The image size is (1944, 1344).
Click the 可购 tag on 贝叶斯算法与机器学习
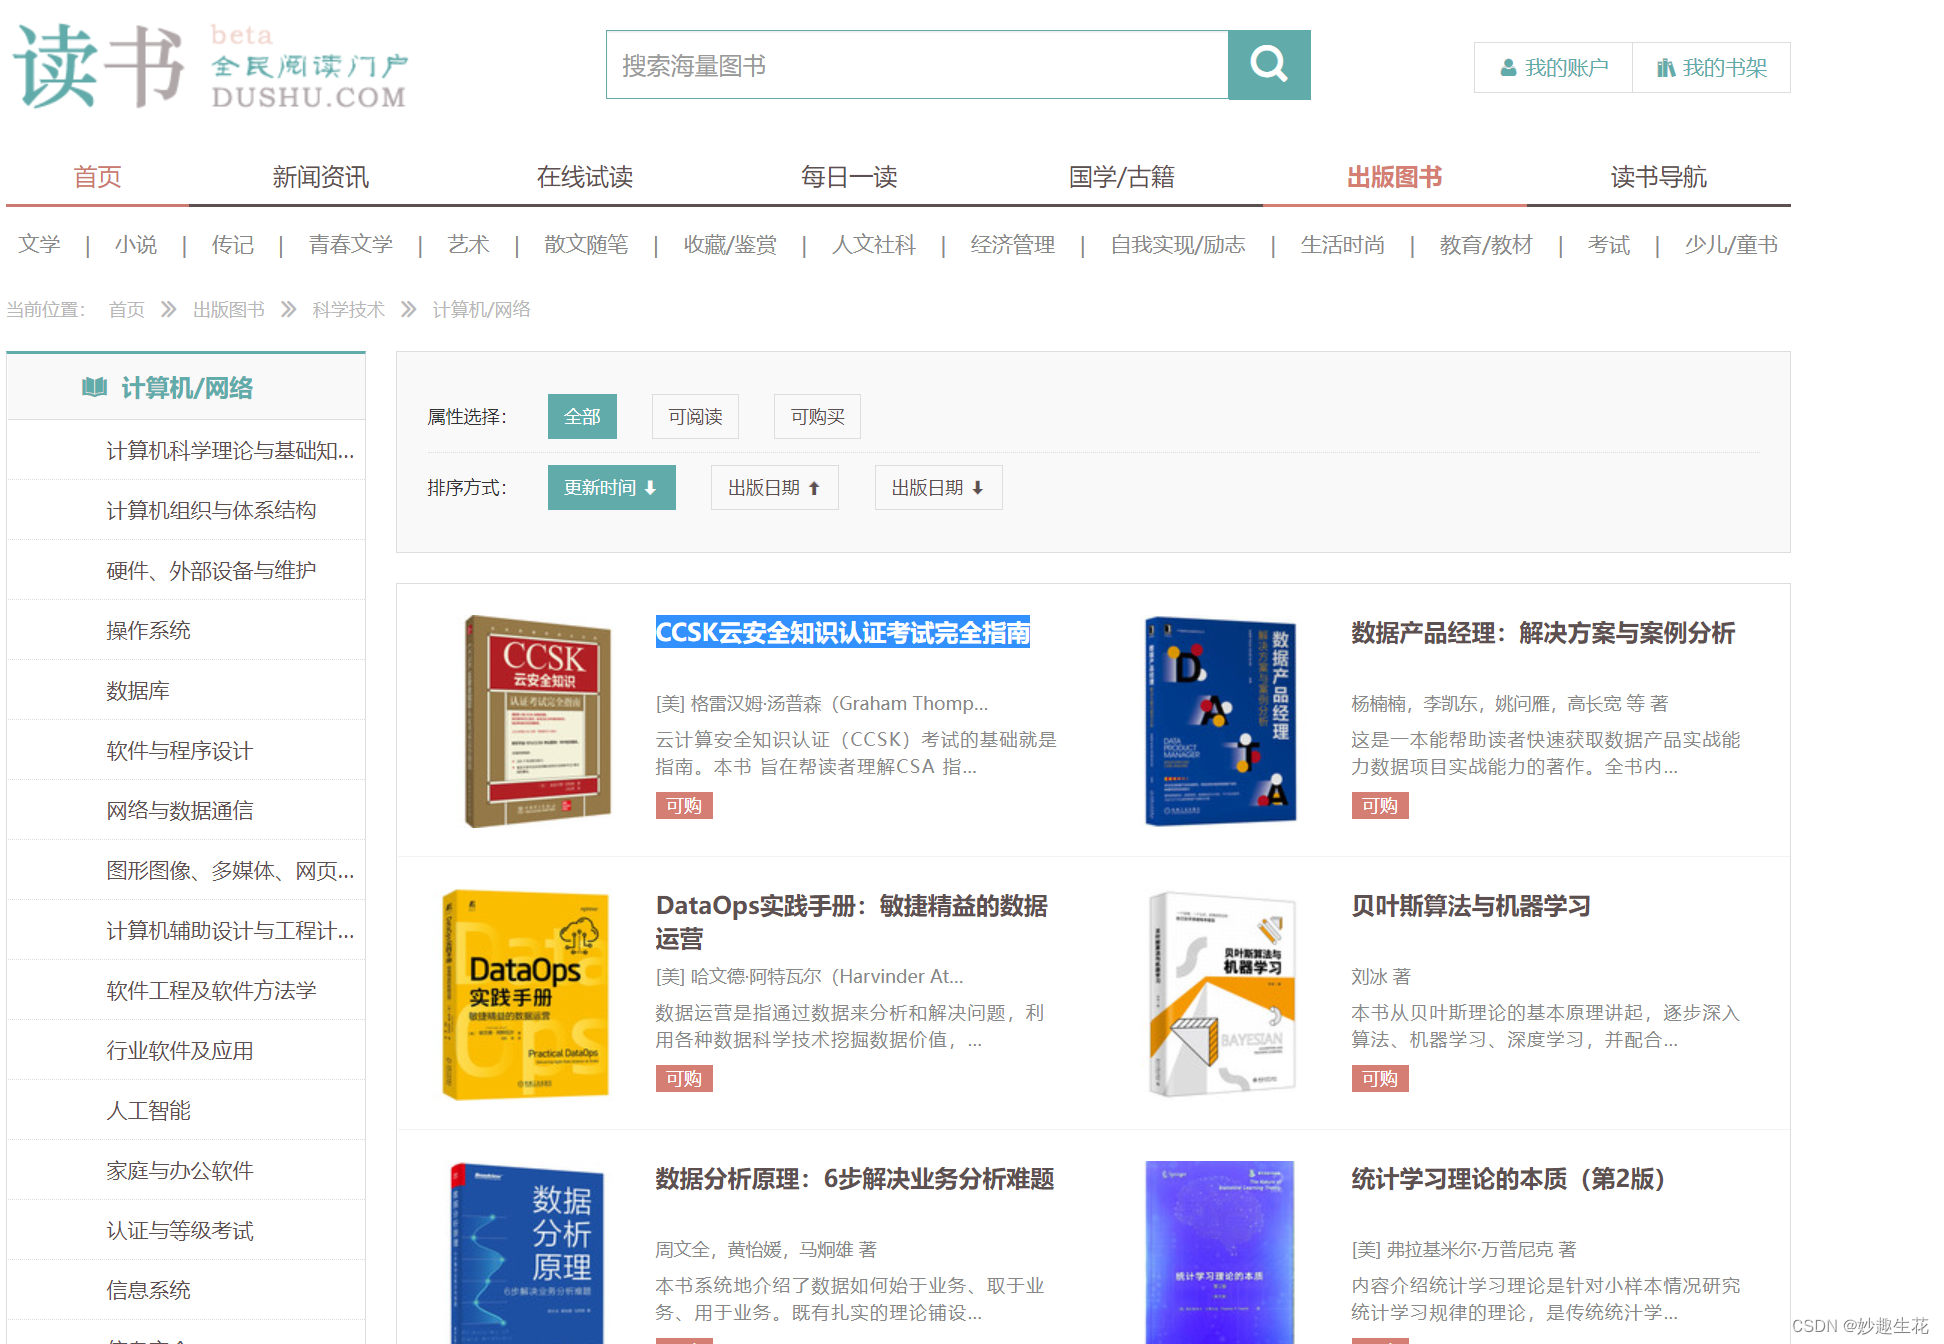pyautogui.click(x=1380, y=1078)
